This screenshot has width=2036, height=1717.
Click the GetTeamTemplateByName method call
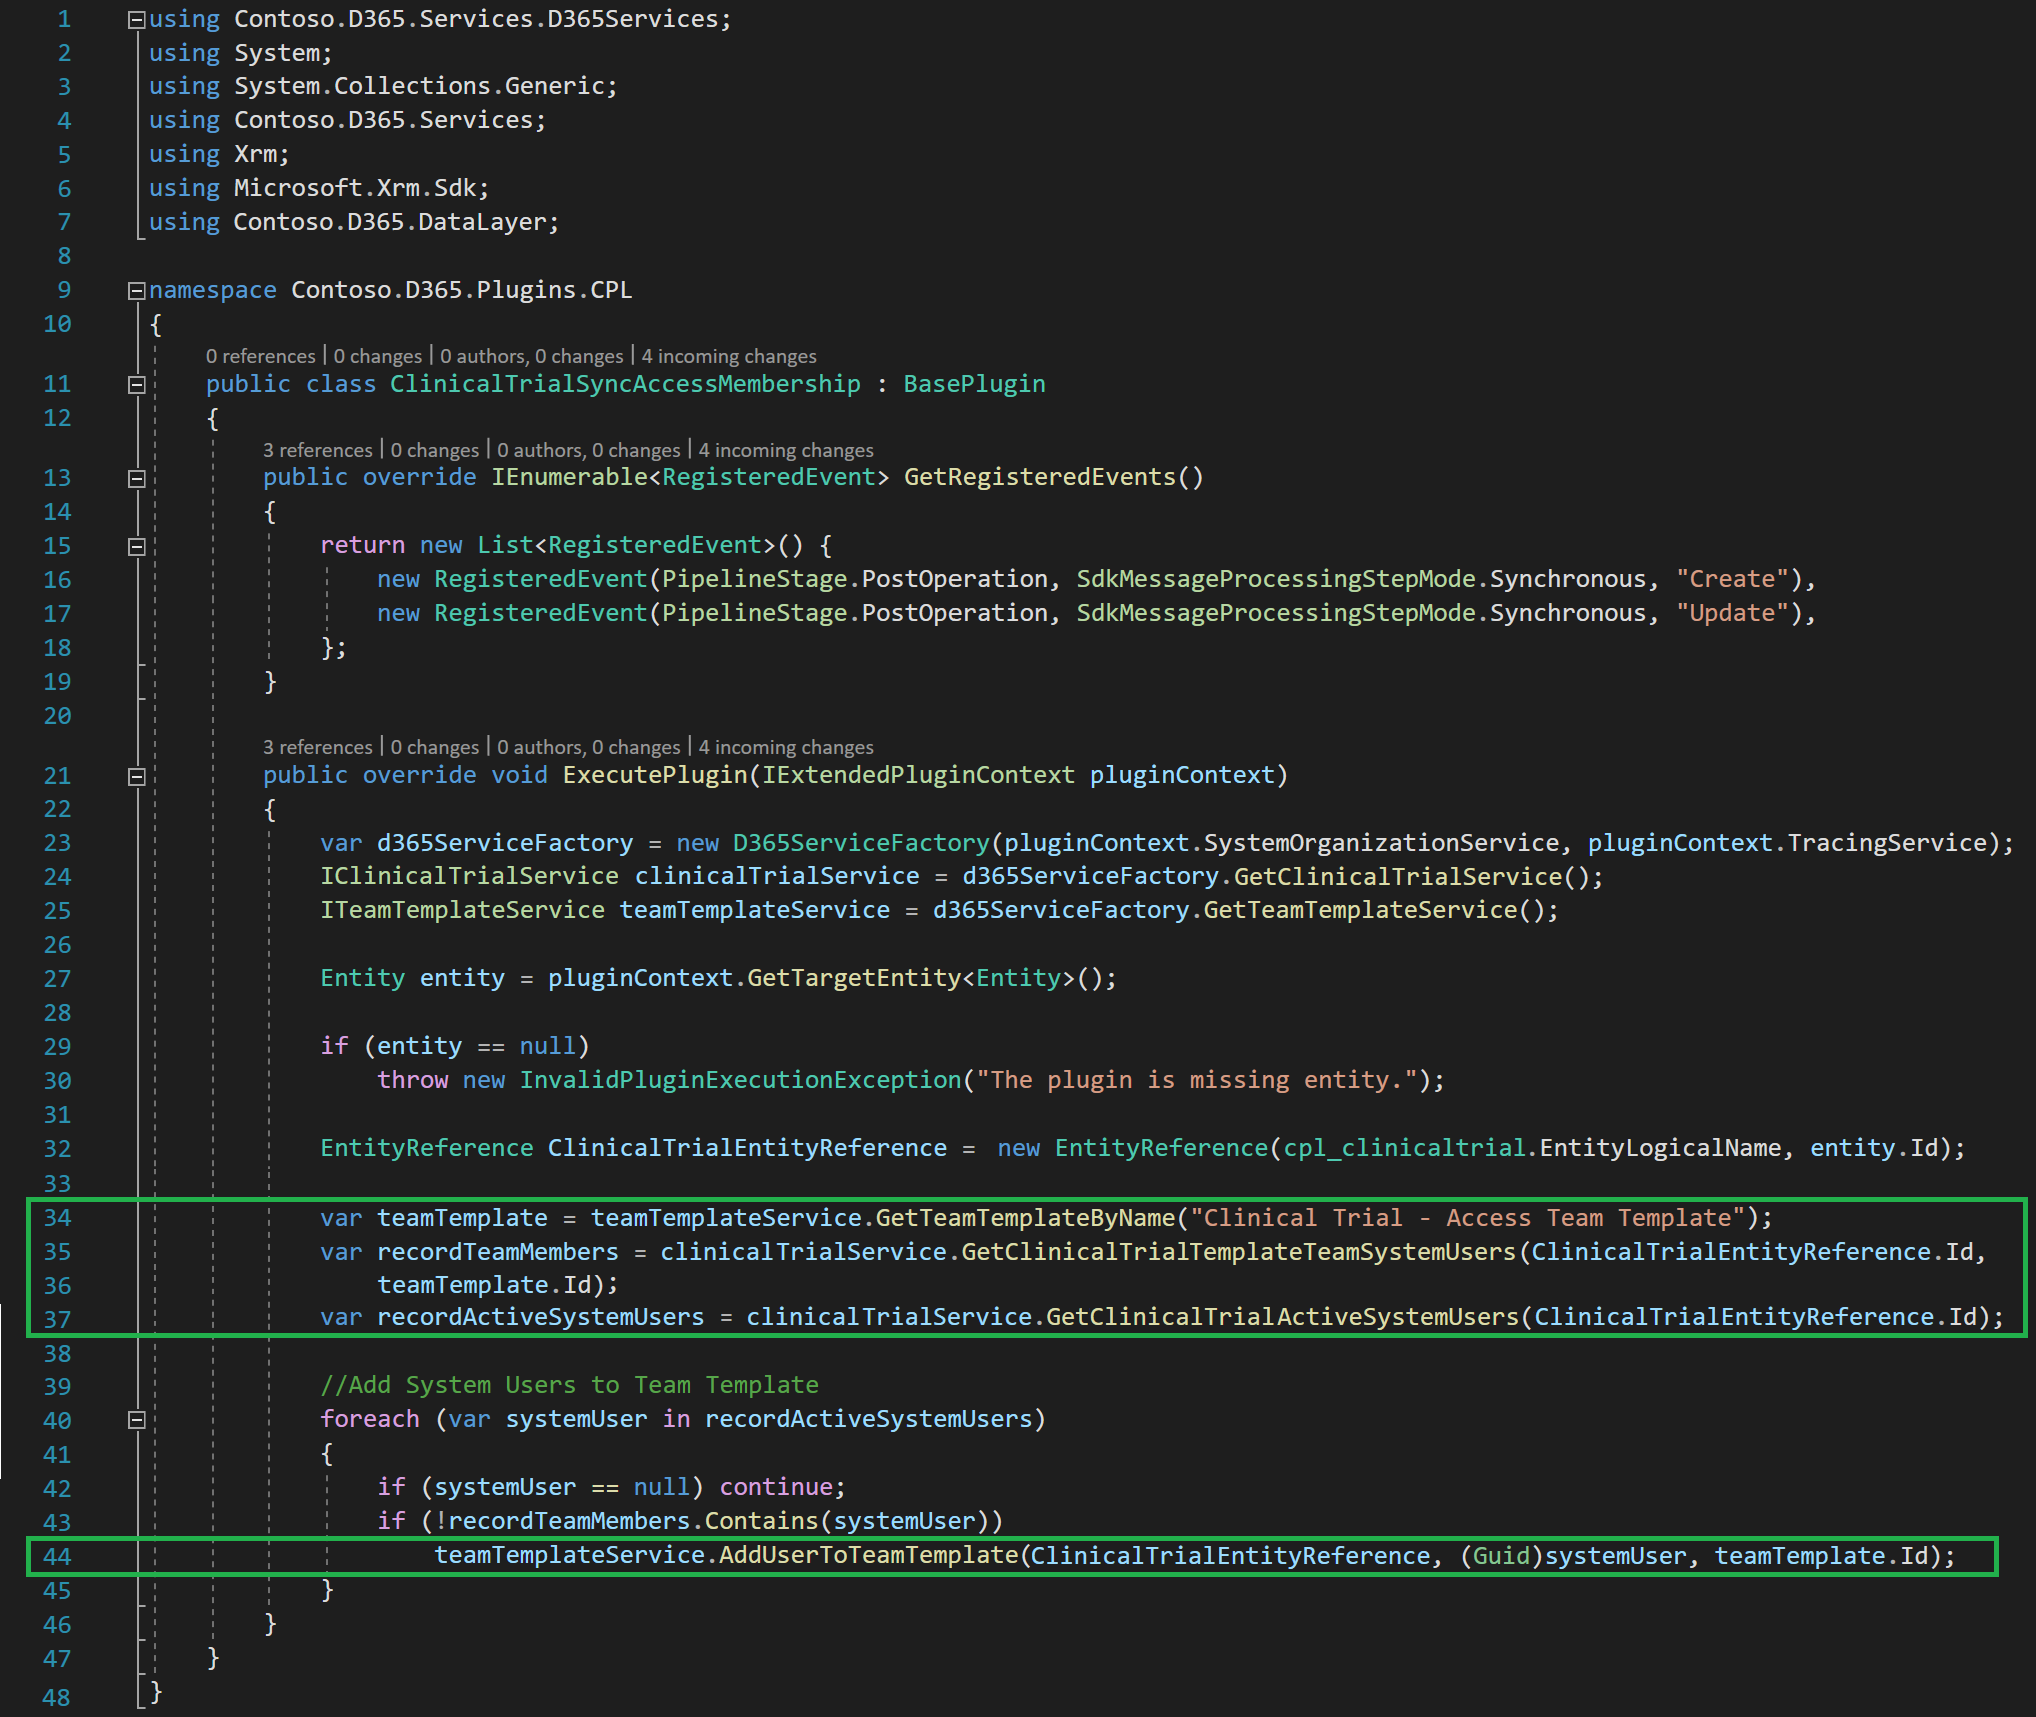coord(1025,1218)
